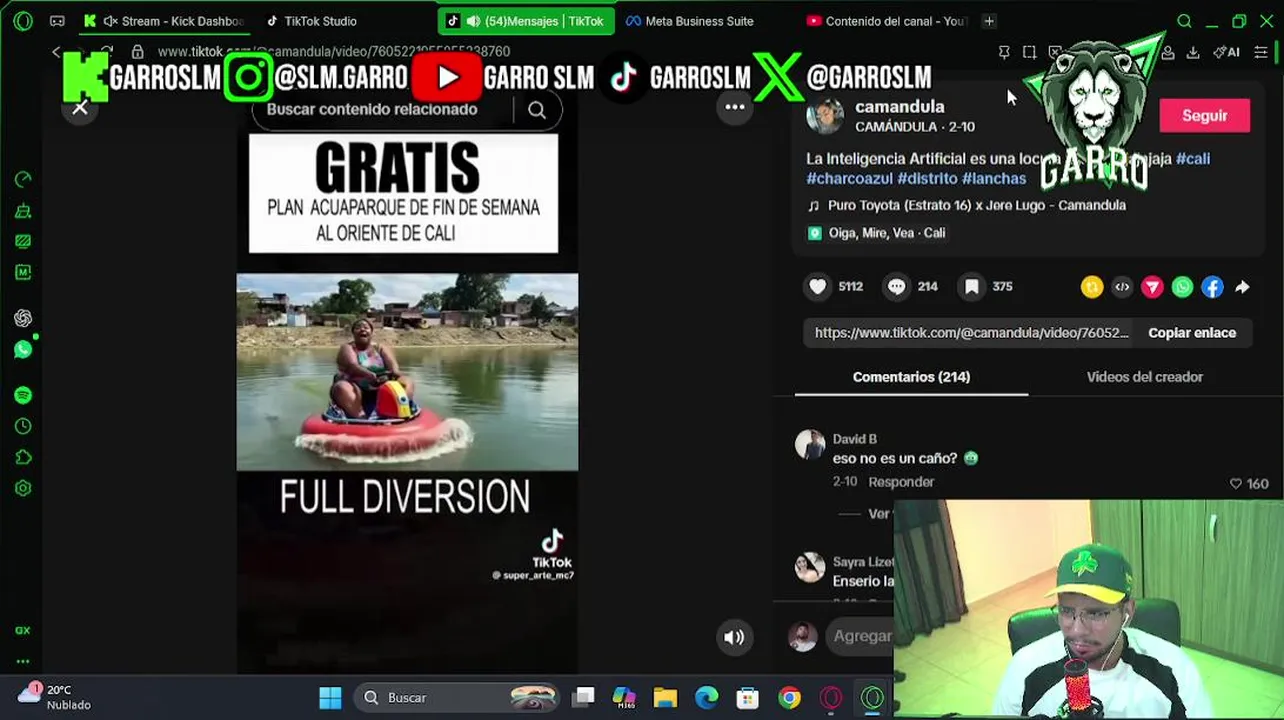Open #distrito hashtag link
This screenshot has width=1284, height=720.
927,179
